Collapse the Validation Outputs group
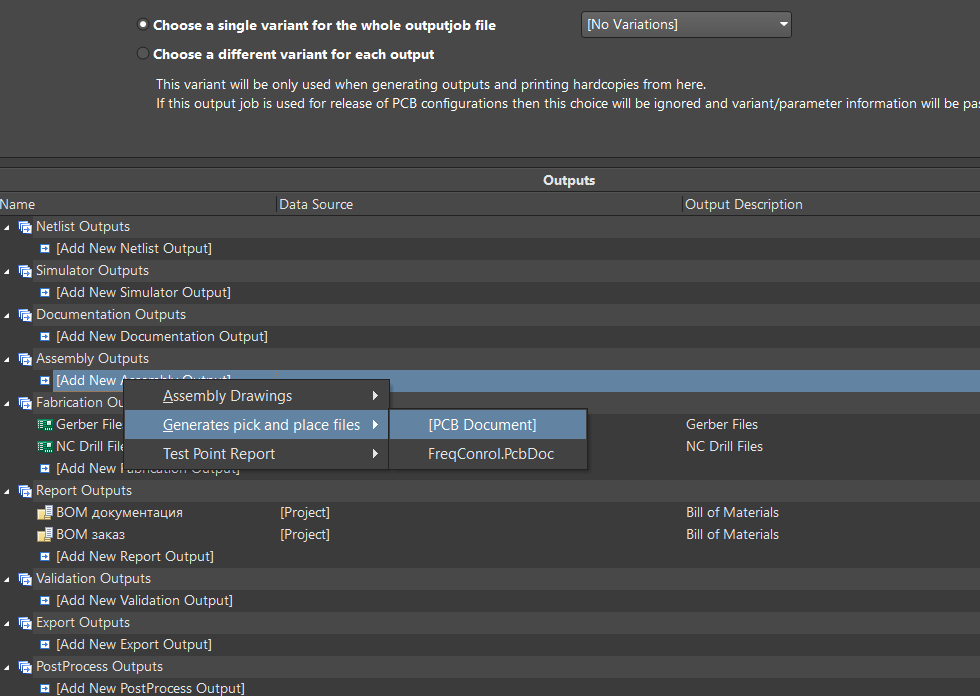 point(7,579)
